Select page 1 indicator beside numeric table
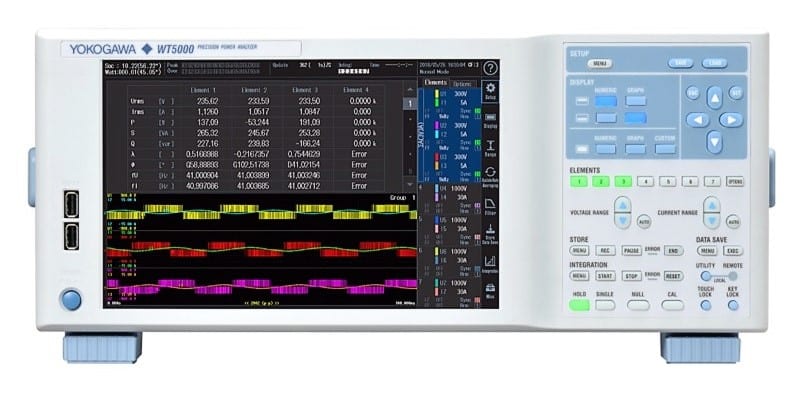Viewport: 800px width, 395px height. [x=410, y=104]
